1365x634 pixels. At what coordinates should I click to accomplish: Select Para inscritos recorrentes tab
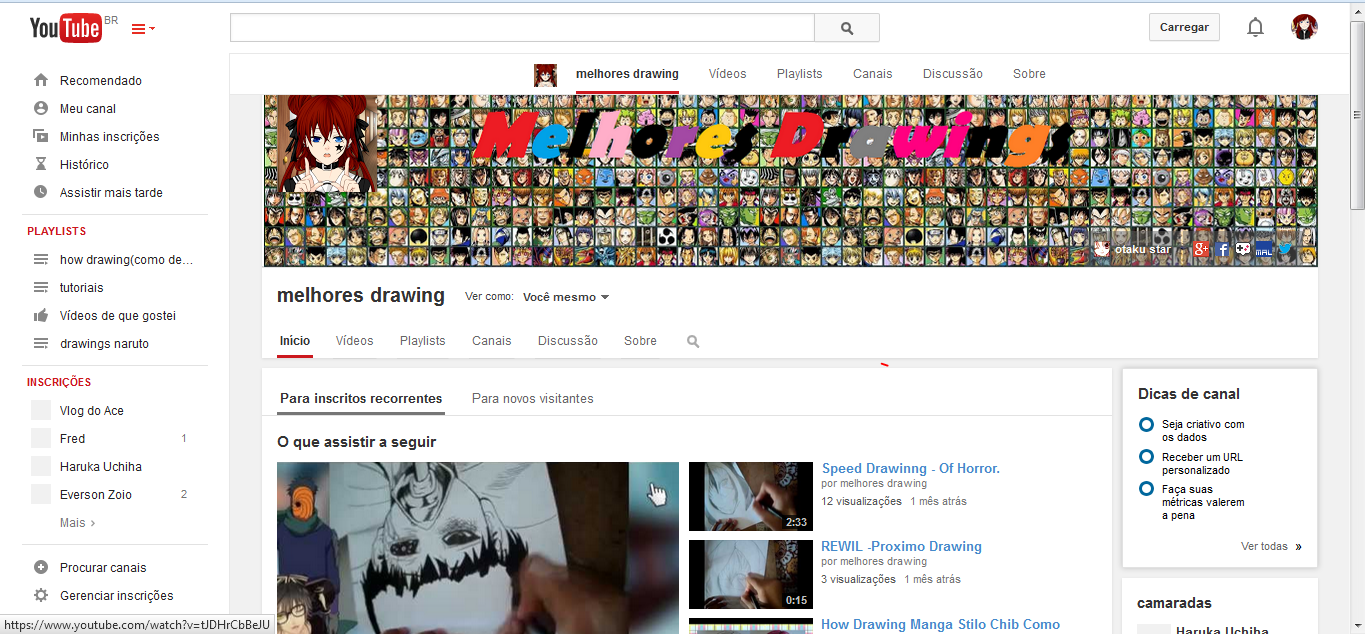click(361, 398)
